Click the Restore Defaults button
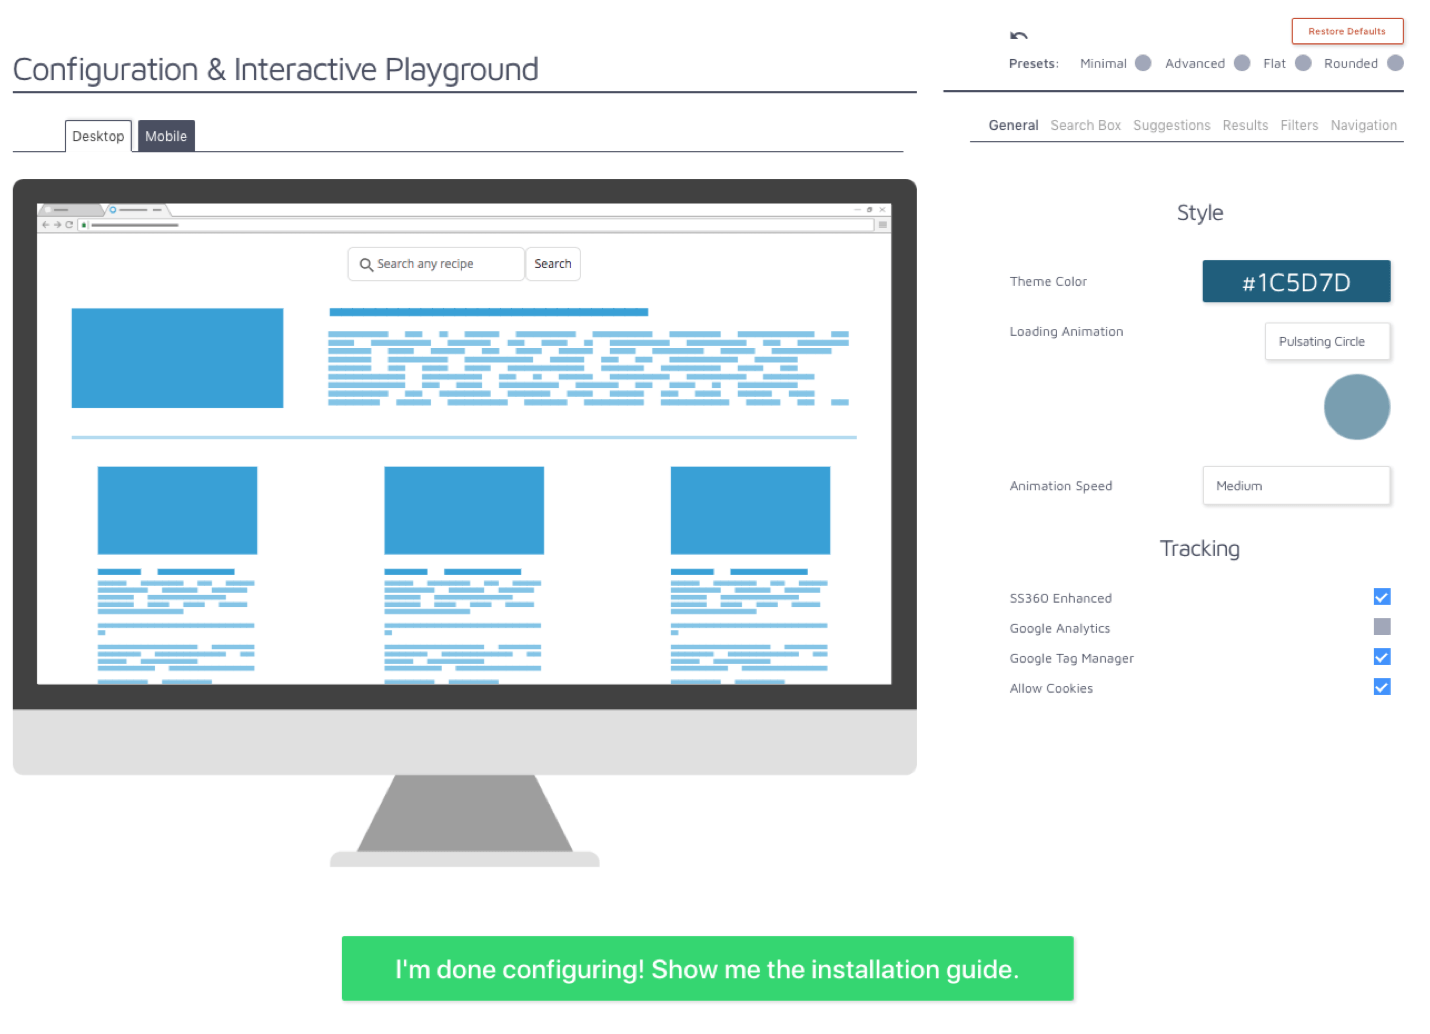Viewport: 1430px width, 1034px height. click(1347, 31)
